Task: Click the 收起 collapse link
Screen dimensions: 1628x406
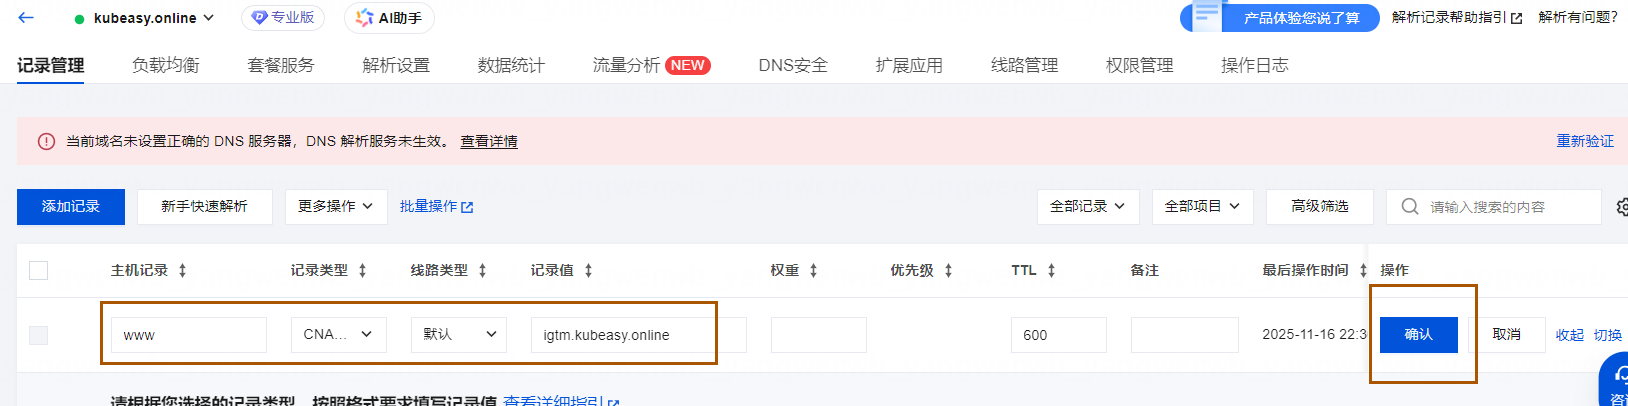Action: click(1570, 335)
